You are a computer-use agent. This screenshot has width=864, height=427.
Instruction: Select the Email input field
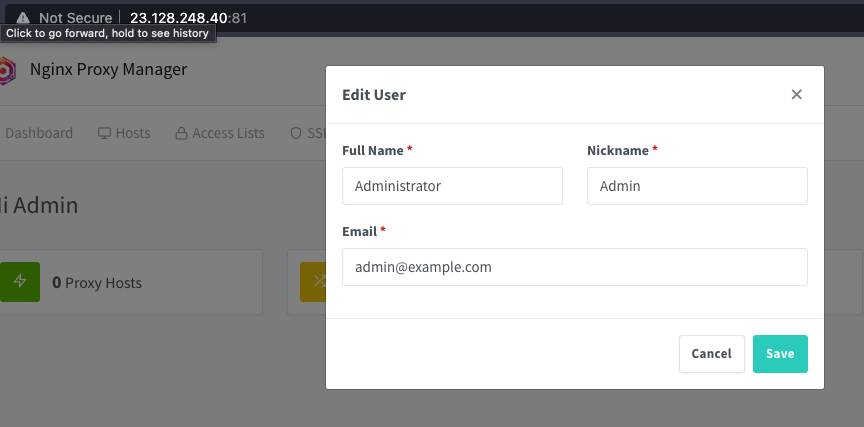(x=574, y=267)
